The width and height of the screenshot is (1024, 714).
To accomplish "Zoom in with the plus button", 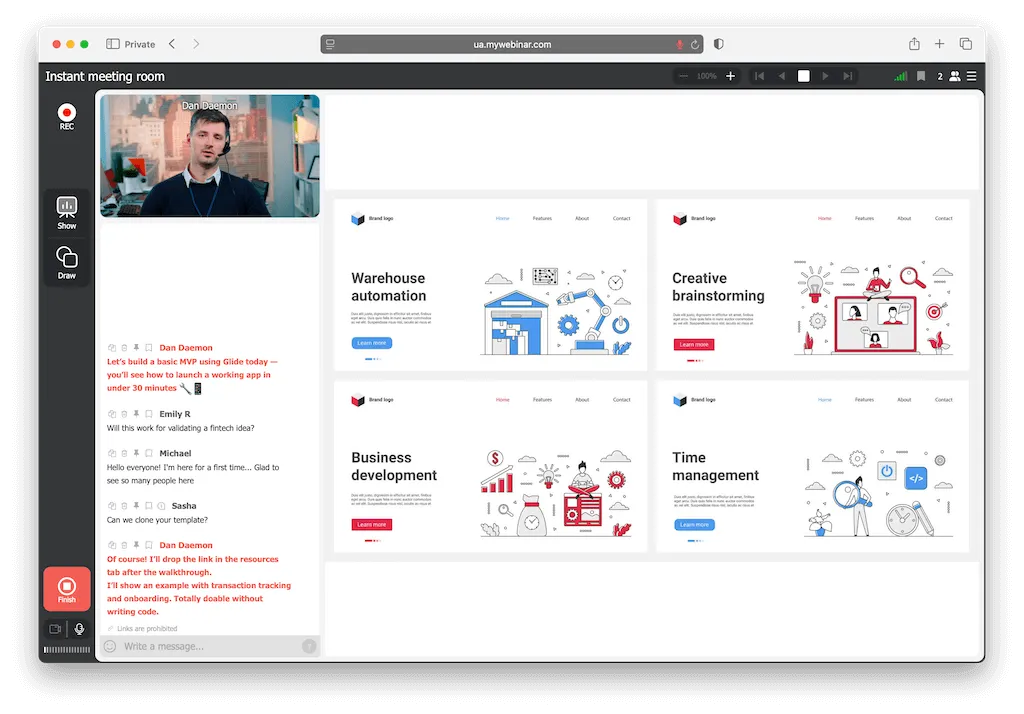I will point(730,76).
